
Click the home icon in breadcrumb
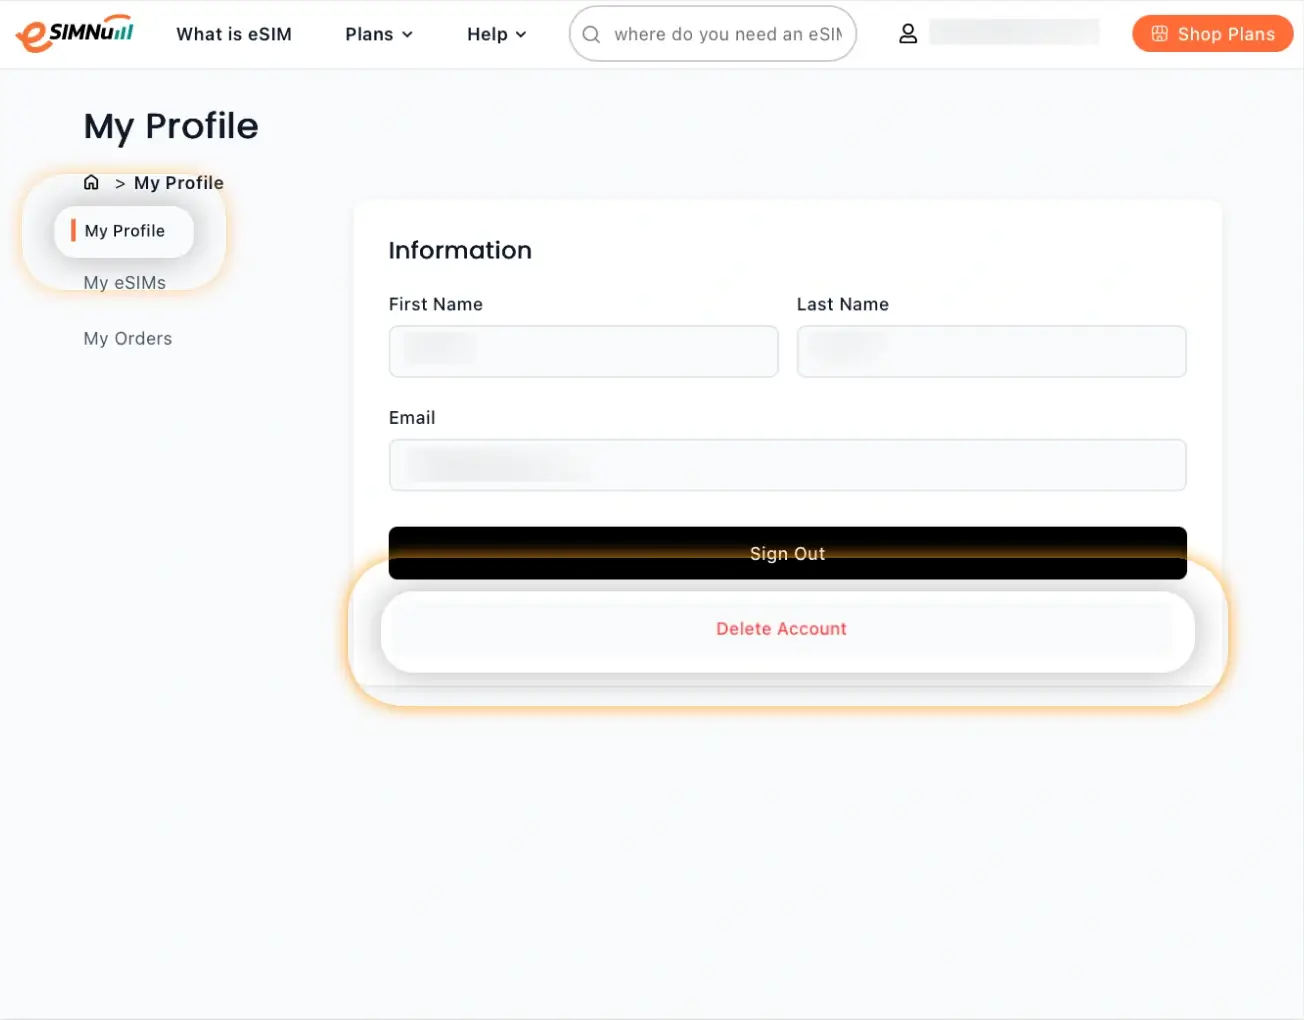click(x=91, y=182)
